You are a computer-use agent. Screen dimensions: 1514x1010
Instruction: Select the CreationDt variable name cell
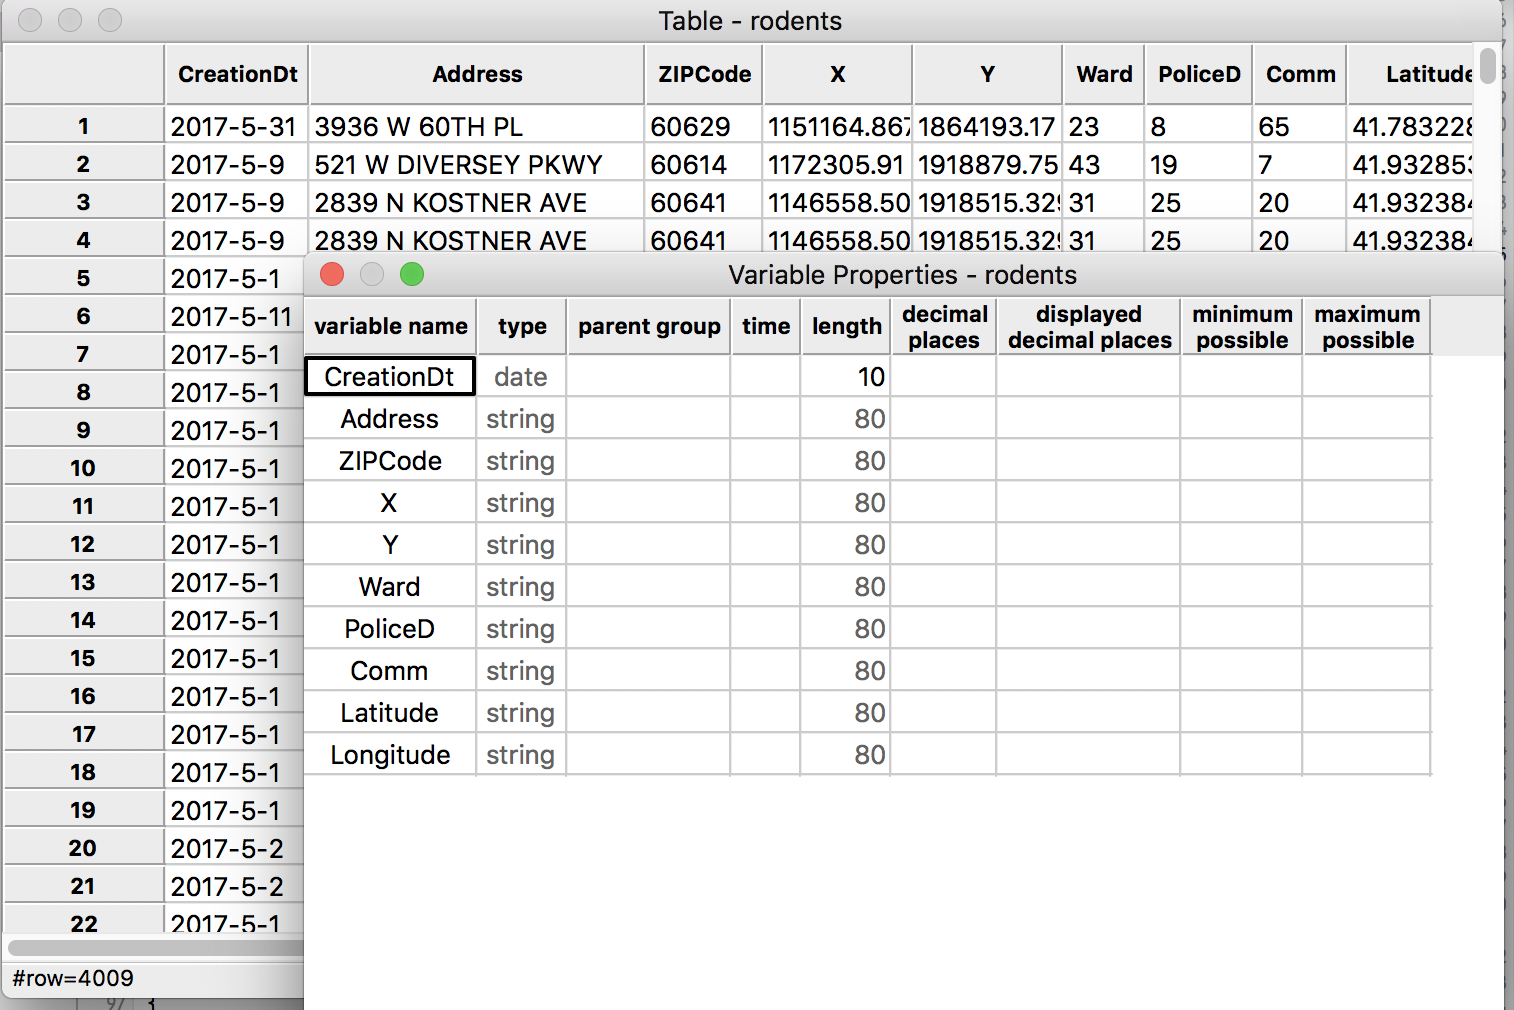click(389, 376)
